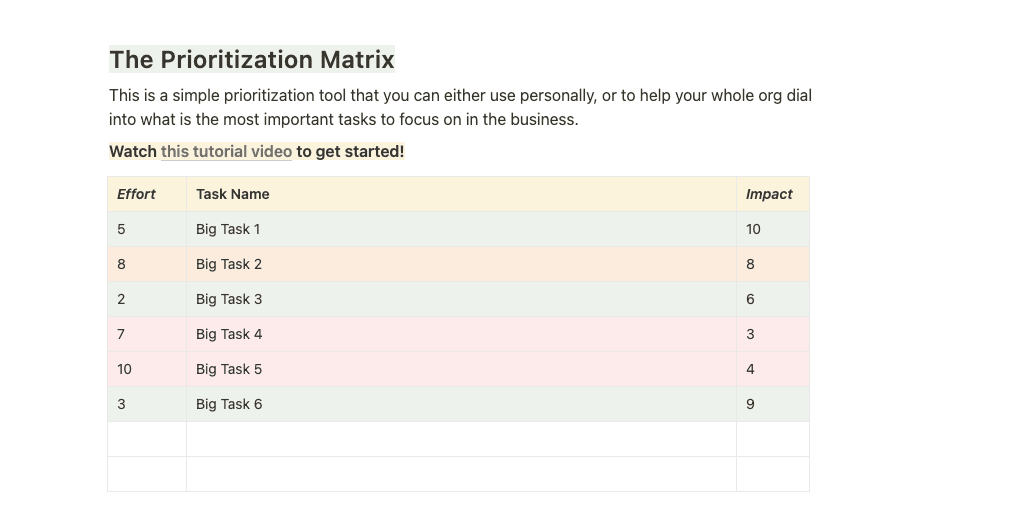Click impact value 3 for Big Task 4
This screenshot has height=517, width=1024.
tap(751, 334)
